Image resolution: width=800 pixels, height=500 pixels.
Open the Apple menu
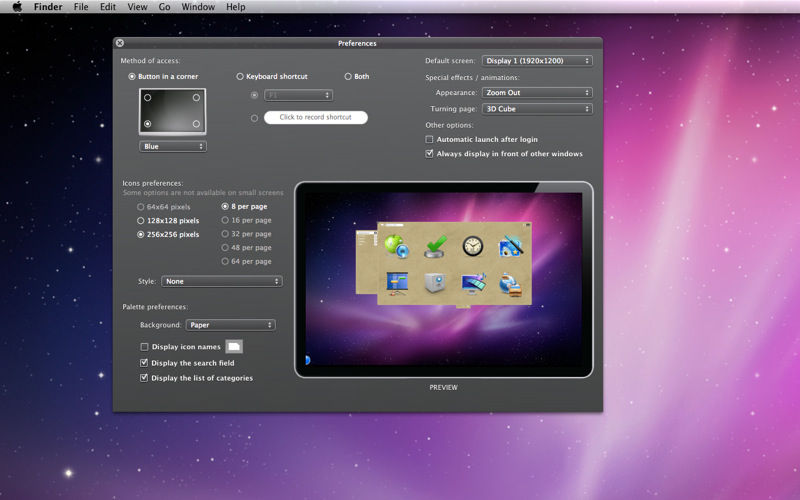pyautogui.click(x=17, y=7)
